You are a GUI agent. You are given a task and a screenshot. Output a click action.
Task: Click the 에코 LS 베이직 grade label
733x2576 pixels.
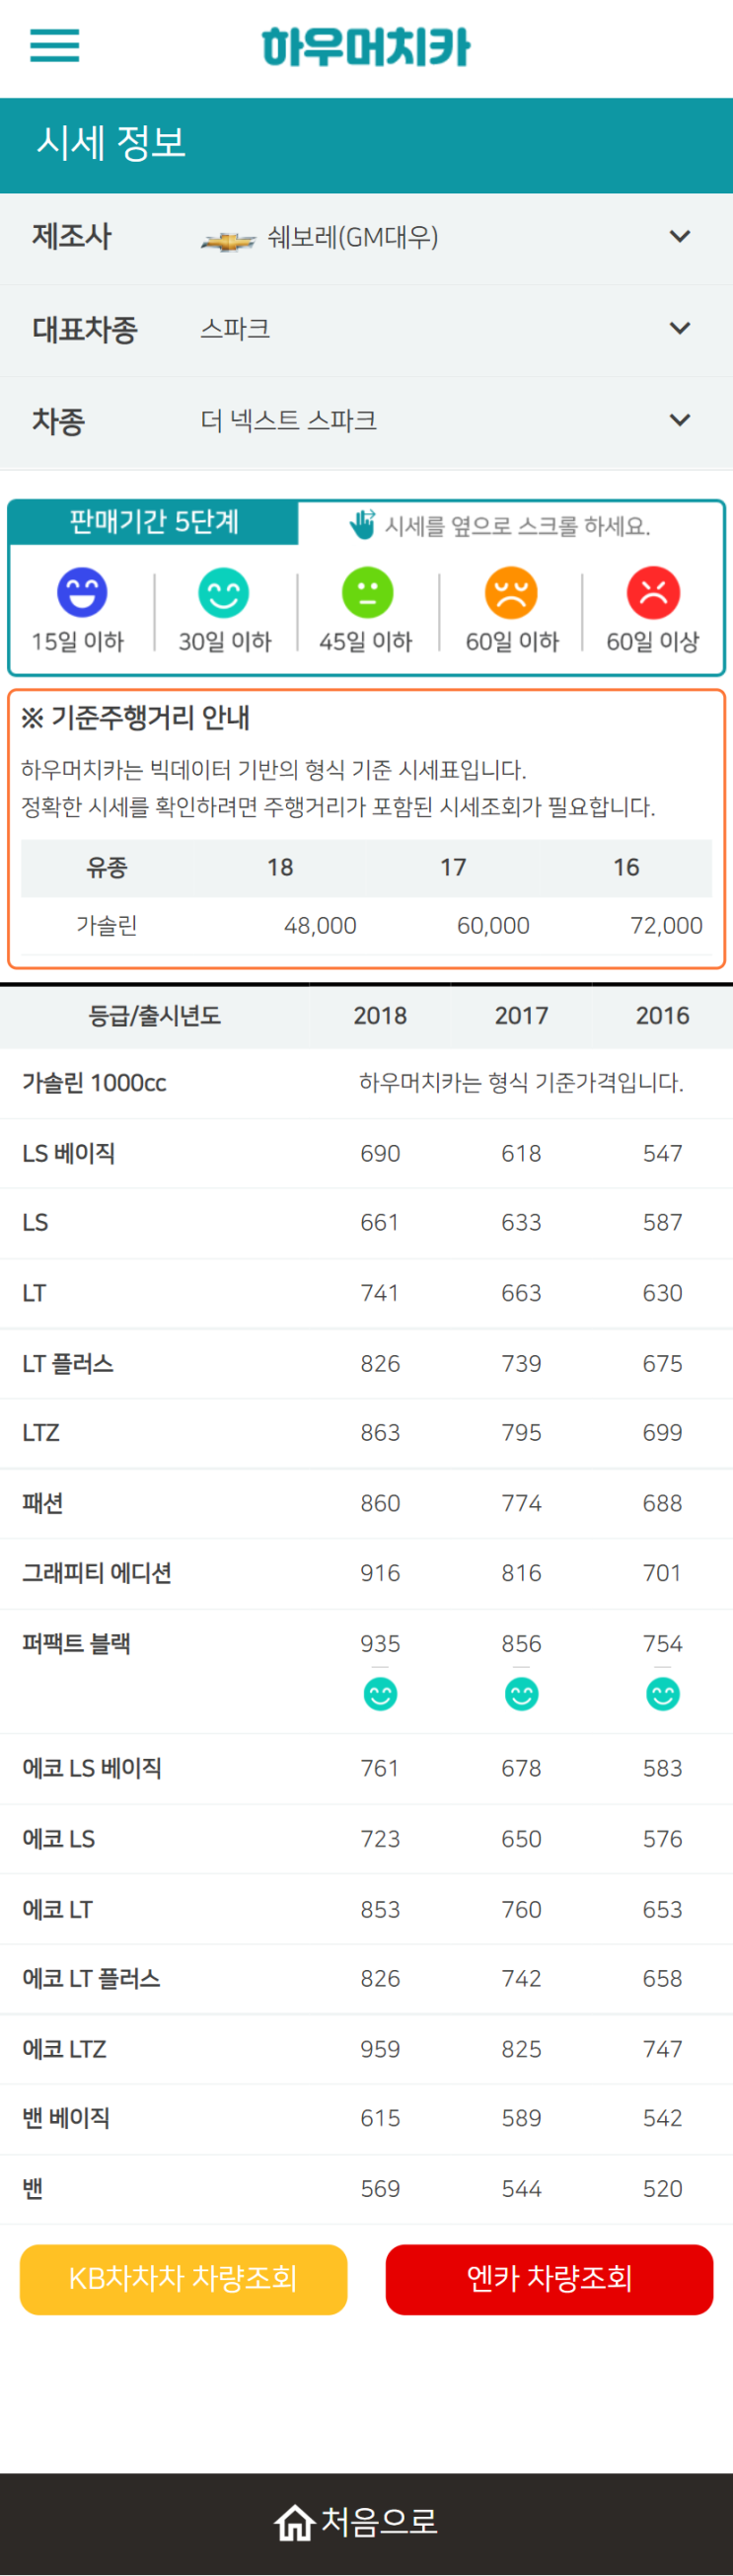tap(92, 1768)
